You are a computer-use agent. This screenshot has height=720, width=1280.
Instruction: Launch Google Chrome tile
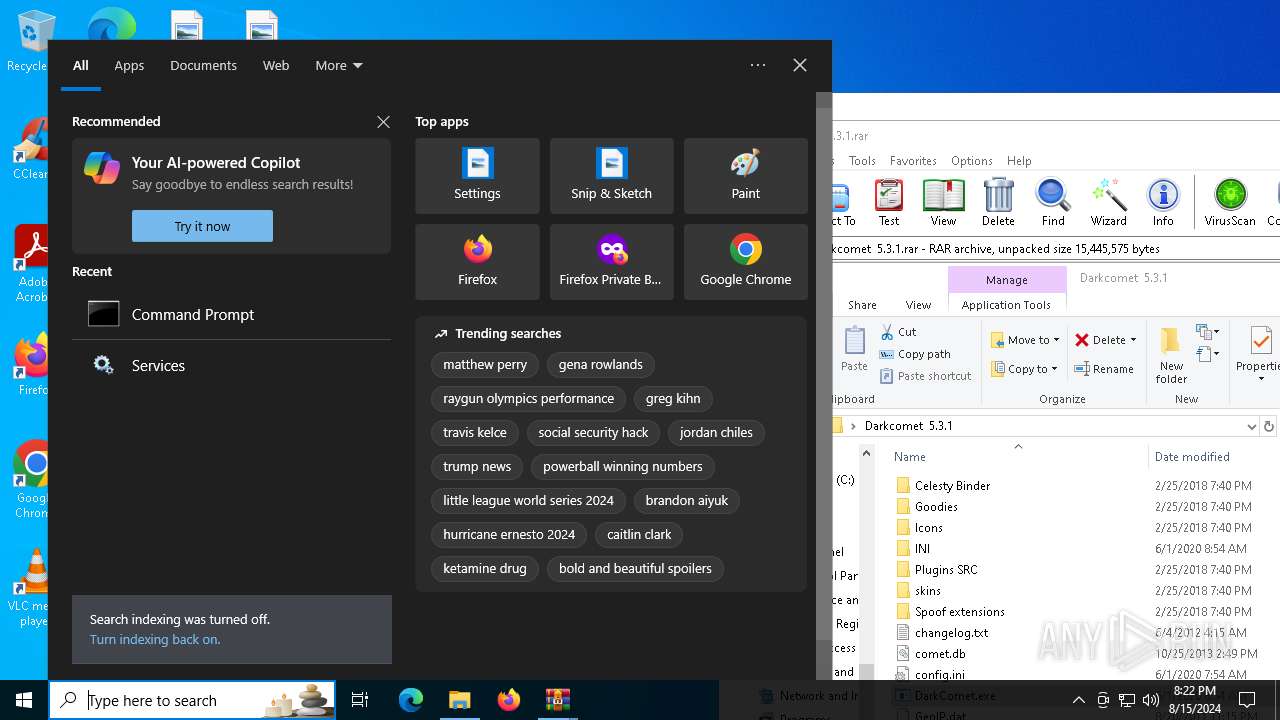click(745, 262)
